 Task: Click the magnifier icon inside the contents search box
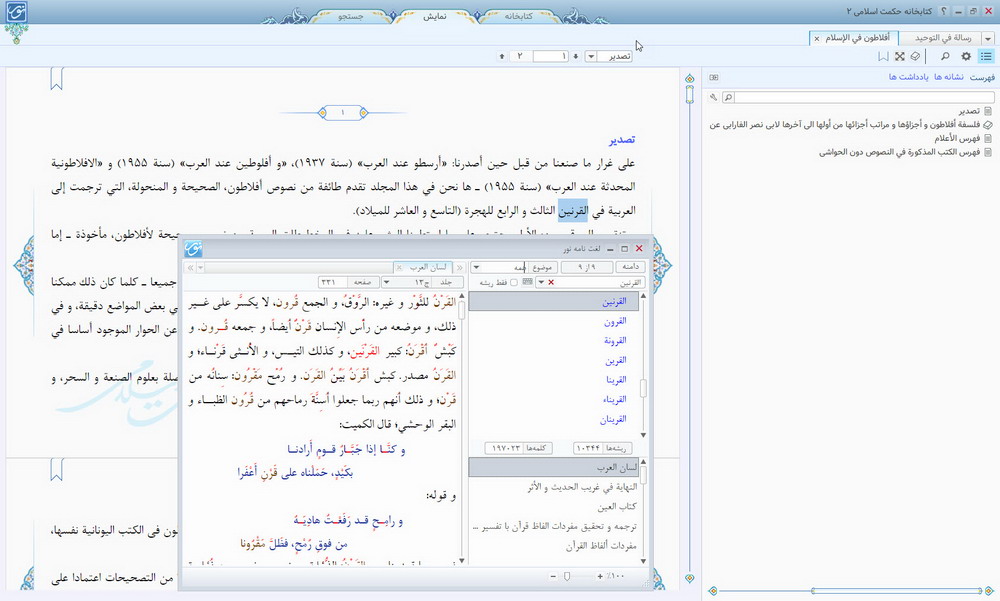coord(728,97)
